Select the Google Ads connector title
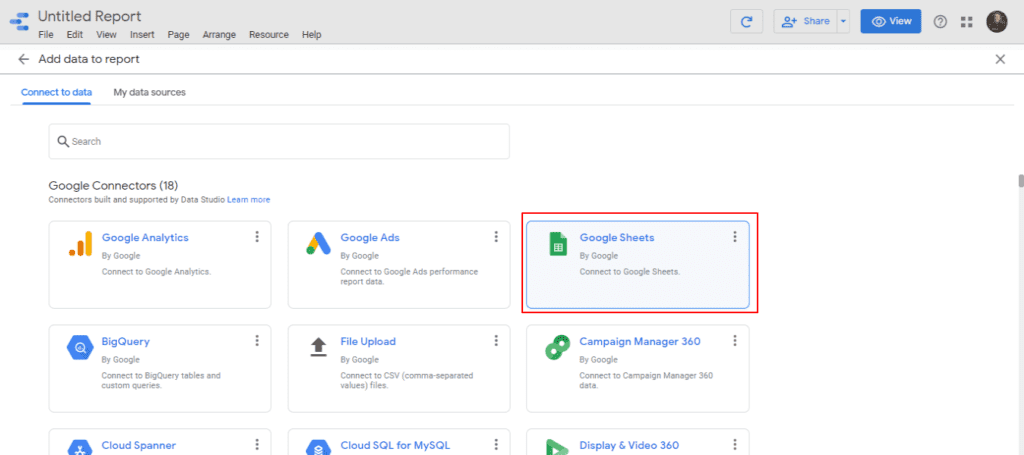1024x455 pixels. (370, 238)
